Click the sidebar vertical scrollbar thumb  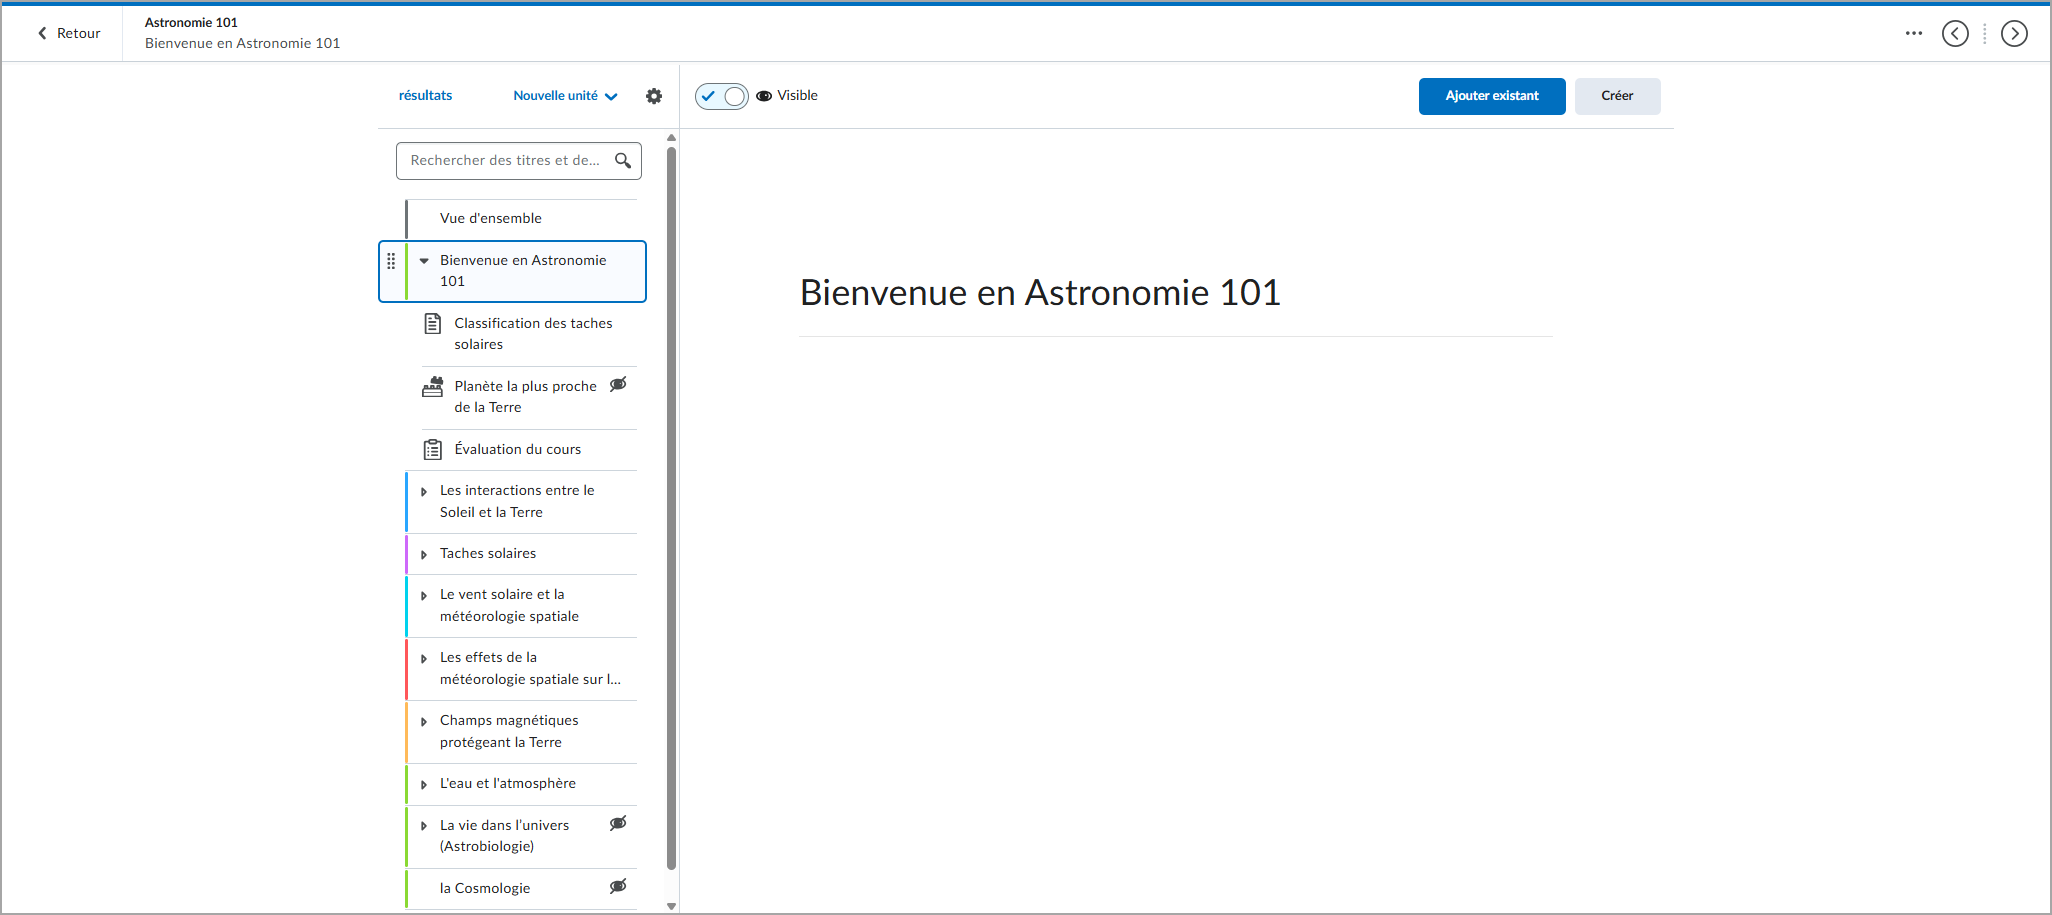[672, 508]
